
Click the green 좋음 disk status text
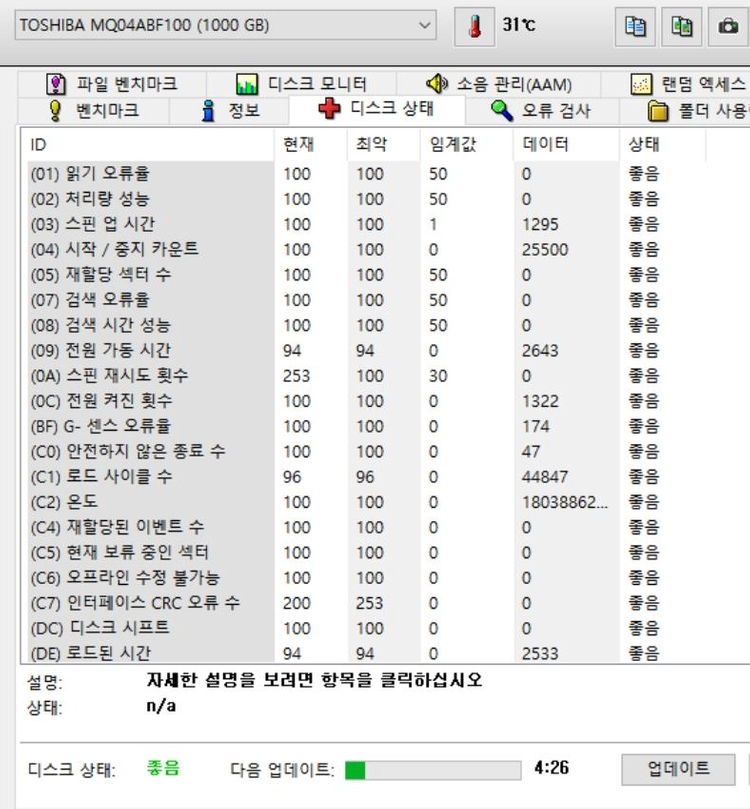click(x=163, y=768)
